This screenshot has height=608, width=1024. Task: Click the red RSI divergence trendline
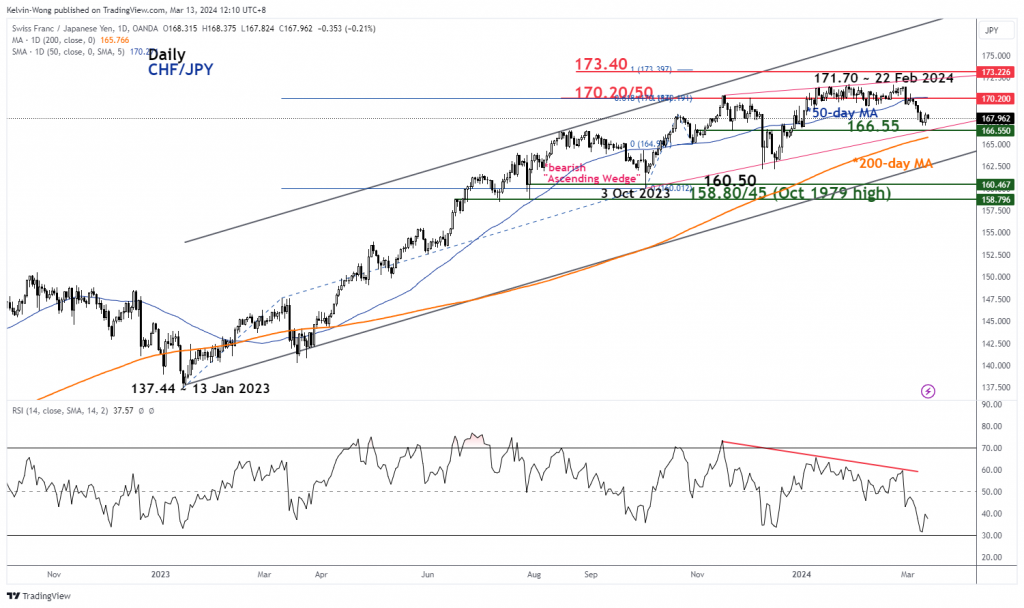(x=820, y=456)
